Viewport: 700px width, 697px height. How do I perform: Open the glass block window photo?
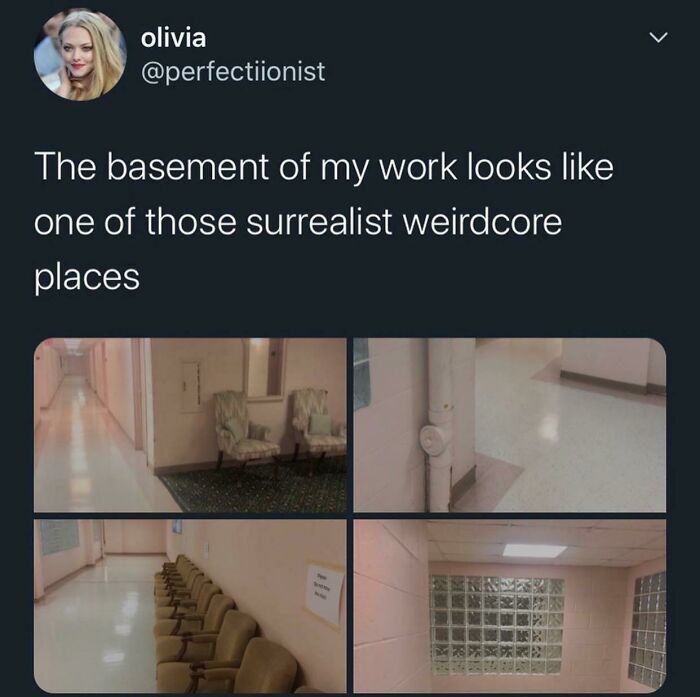(x=509, y=606)
